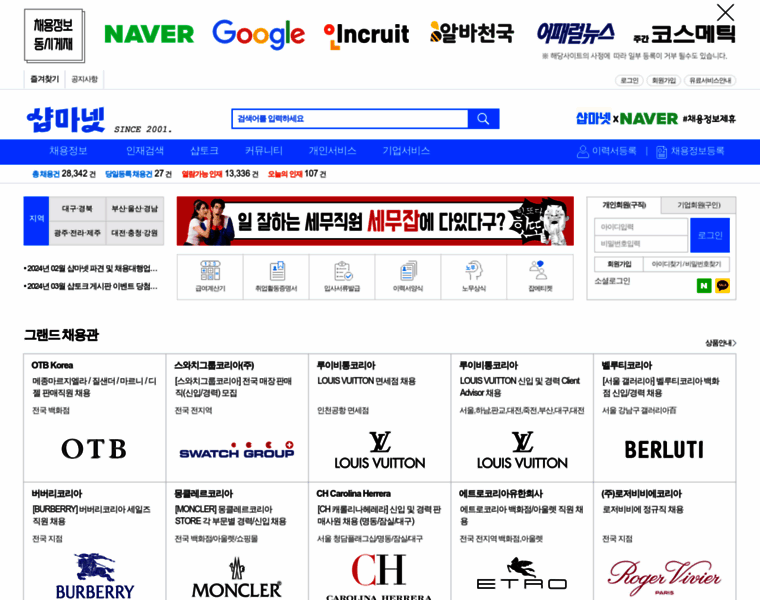Click the 비밀번호입력 password field

pyautogui.click(x=641, y=244)
